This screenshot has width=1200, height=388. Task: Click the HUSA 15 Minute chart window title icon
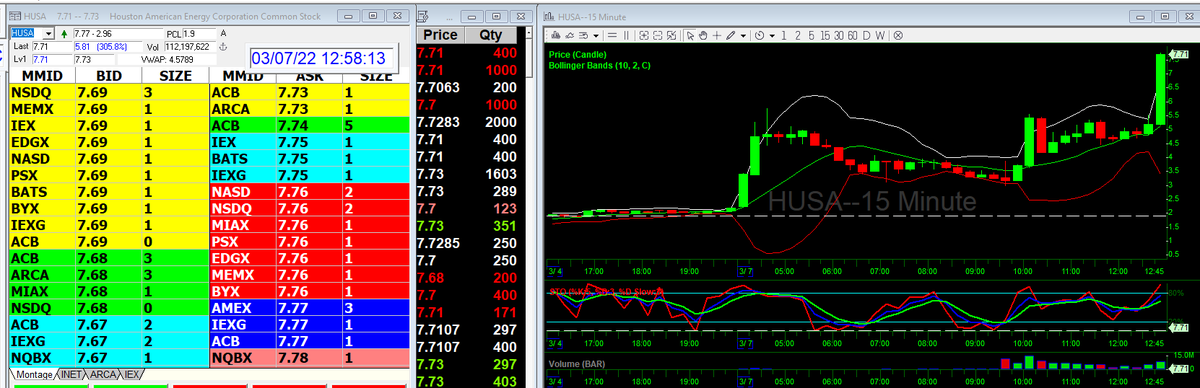549,16
